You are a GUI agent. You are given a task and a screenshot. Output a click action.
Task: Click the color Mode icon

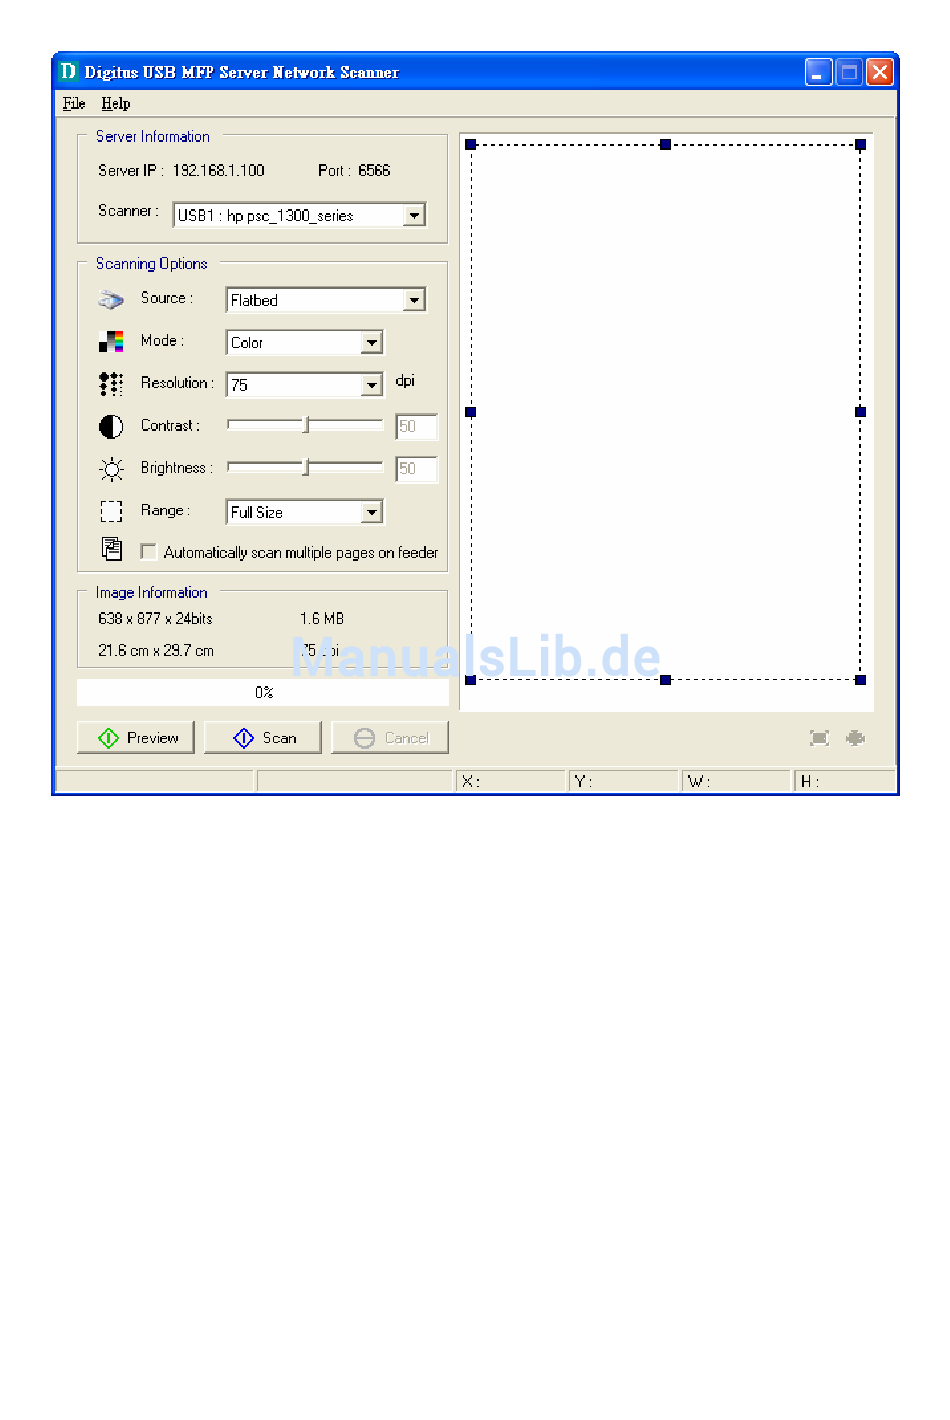click(111, 342)
